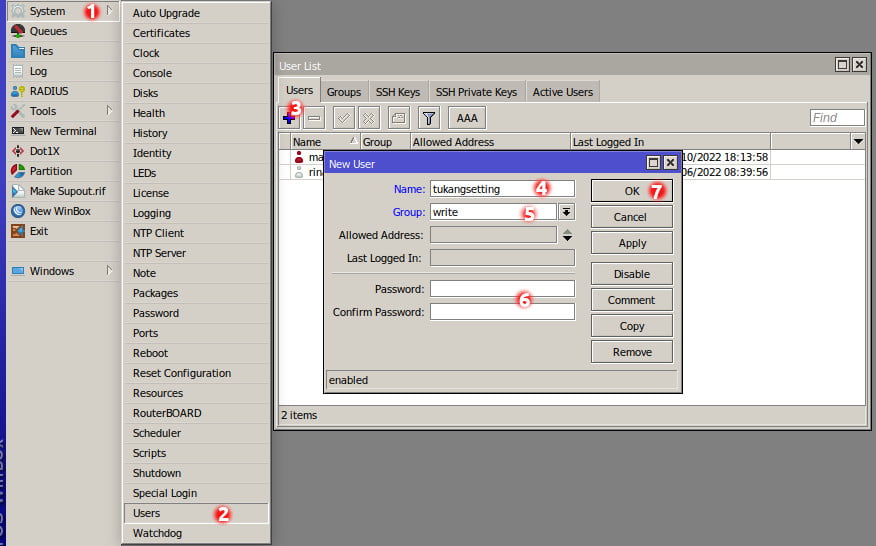Click the Password input field
This screenshot has height=546, width=876.
(x=502, y=289)
